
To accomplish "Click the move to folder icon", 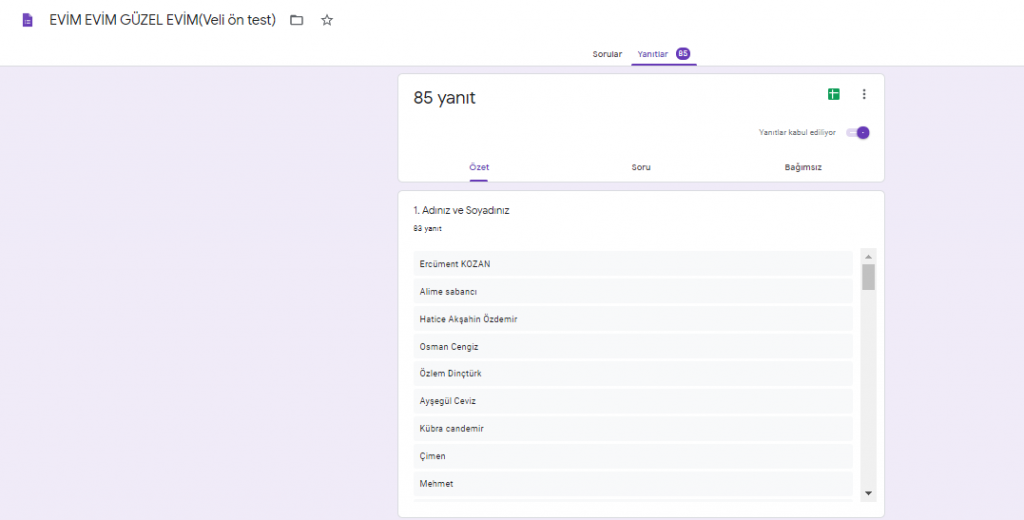I will coord(297,20).
